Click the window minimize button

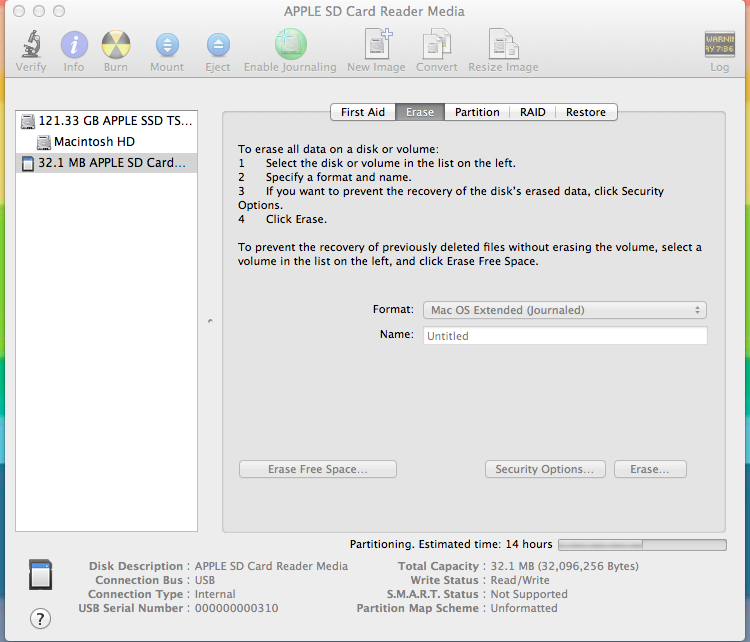pyautogui.click(x=39, y=11)
